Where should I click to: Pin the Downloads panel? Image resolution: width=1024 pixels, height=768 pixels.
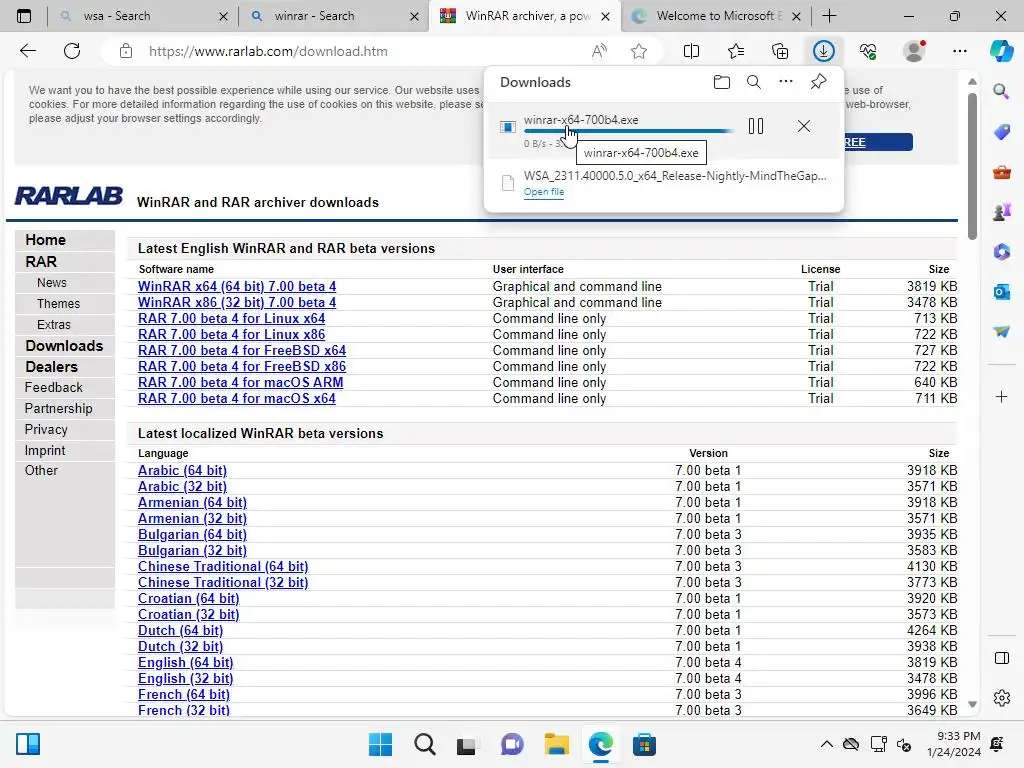(x=818, y=82)
